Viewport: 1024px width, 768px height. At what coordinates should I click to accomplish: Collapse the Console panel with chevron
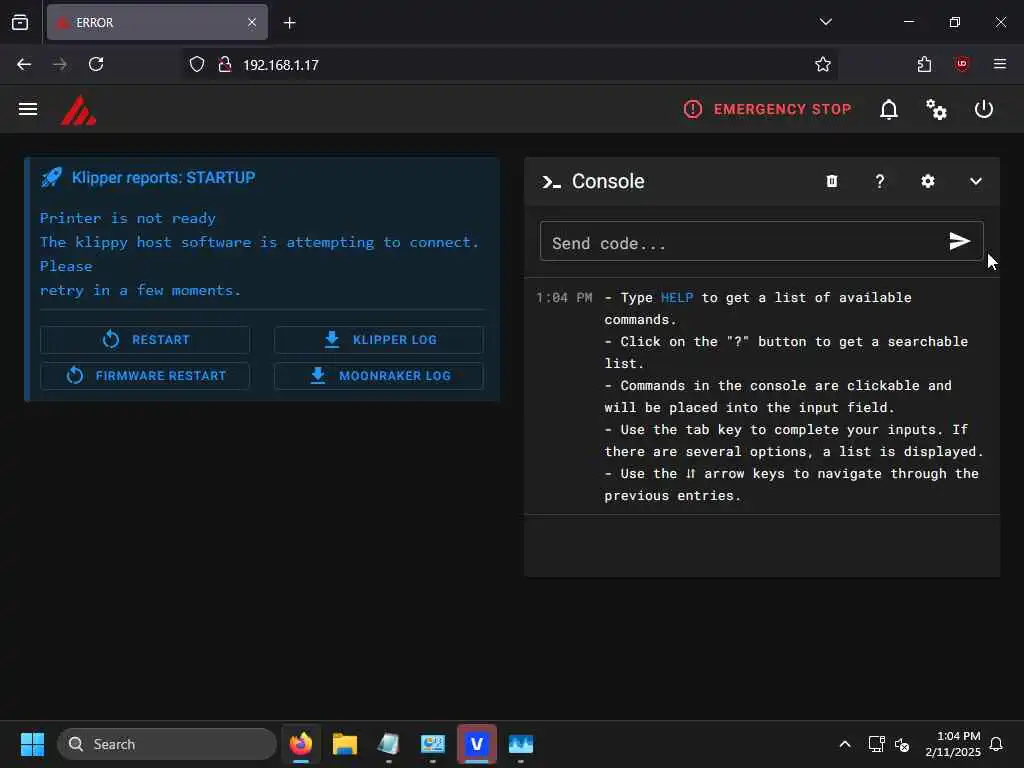(976, 182)
